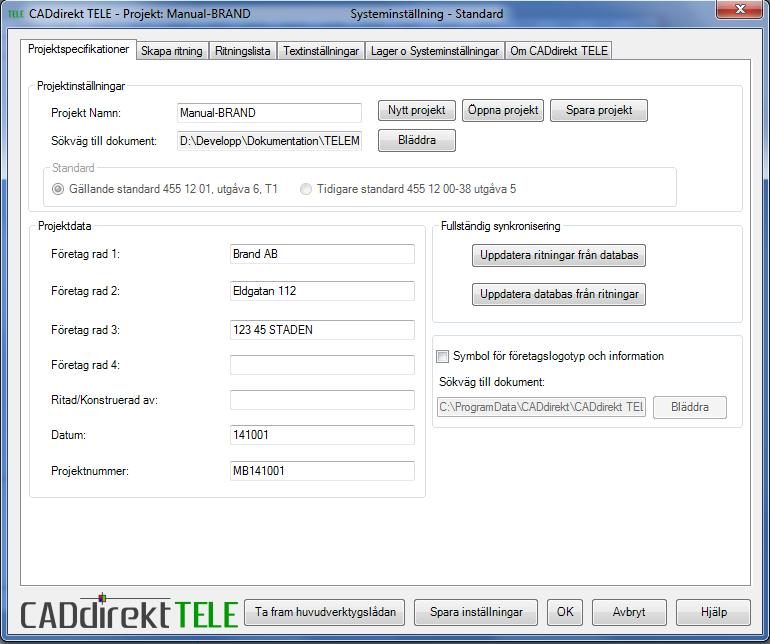The image size is (770, 644).
Task: Open help with the Hjälp button
Action: [x=714, y=612]
